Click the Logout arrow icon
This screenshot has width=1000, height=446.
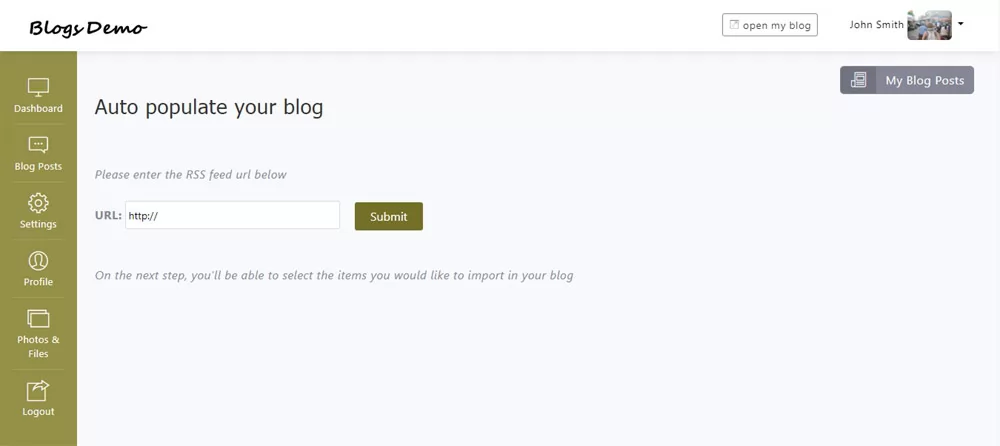click(x=38, y=390)
